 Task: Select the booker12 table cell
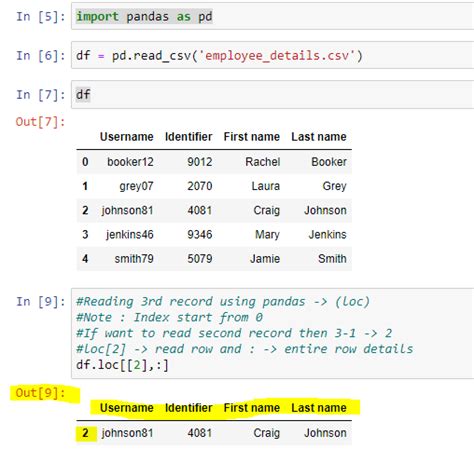pyautogui.click(x=130, y=162)
